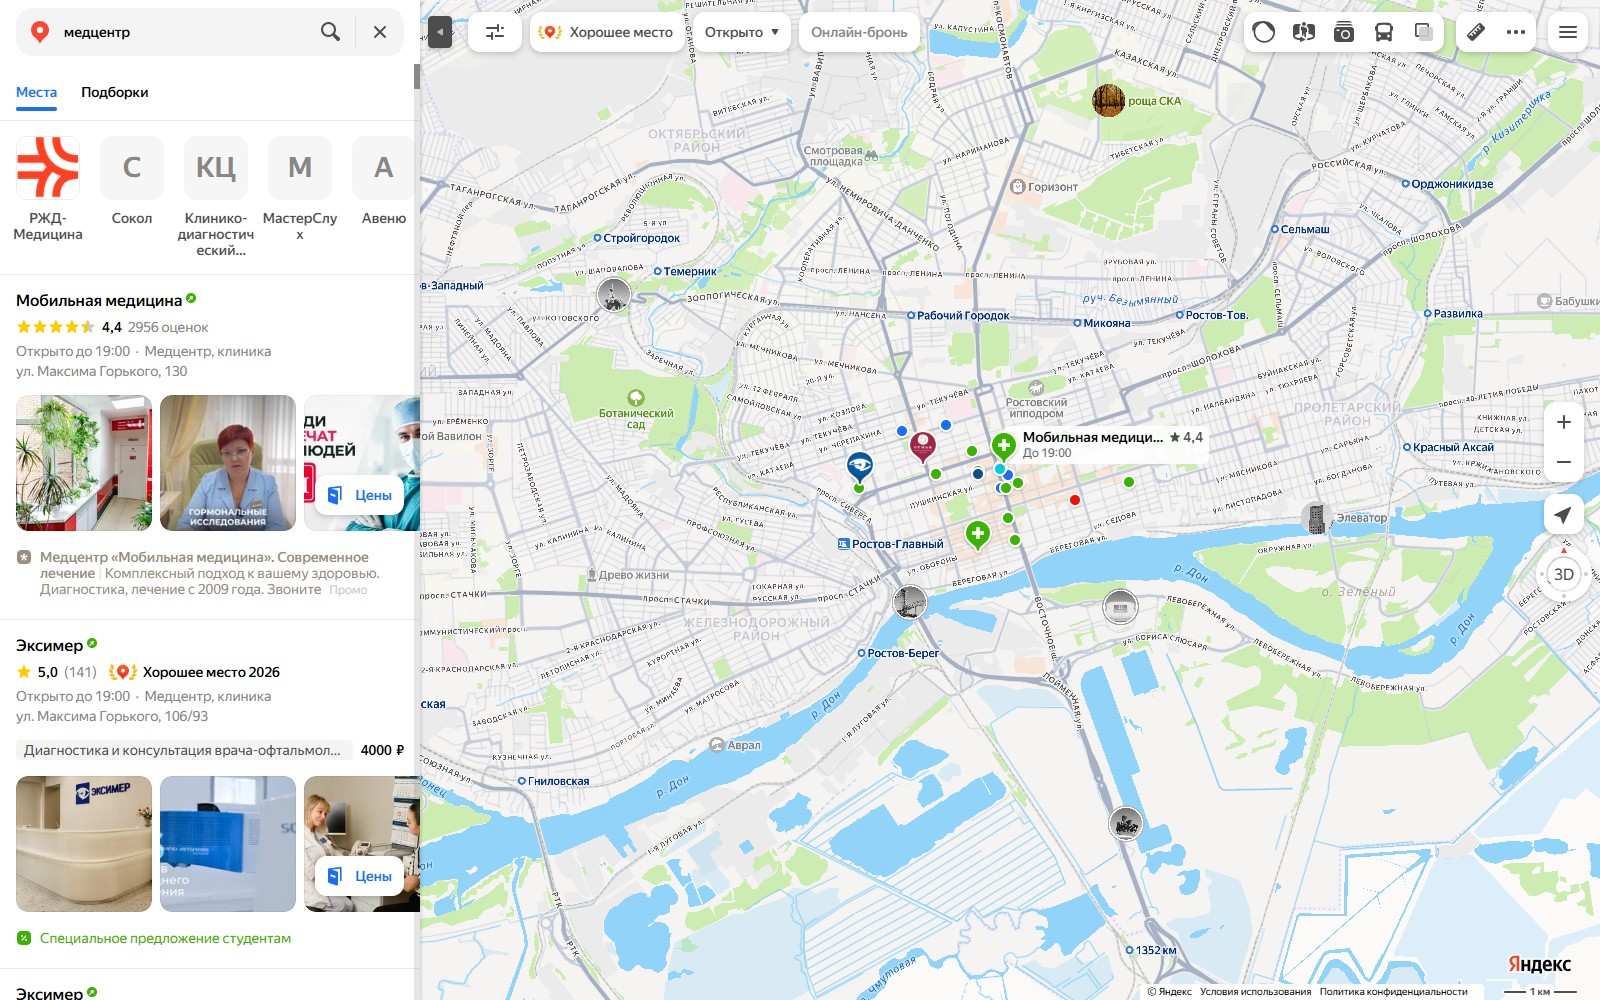This screenshot has width=1600, height=1000.
Task: Show photos layer on map
Action: [x=1344, y=32]
